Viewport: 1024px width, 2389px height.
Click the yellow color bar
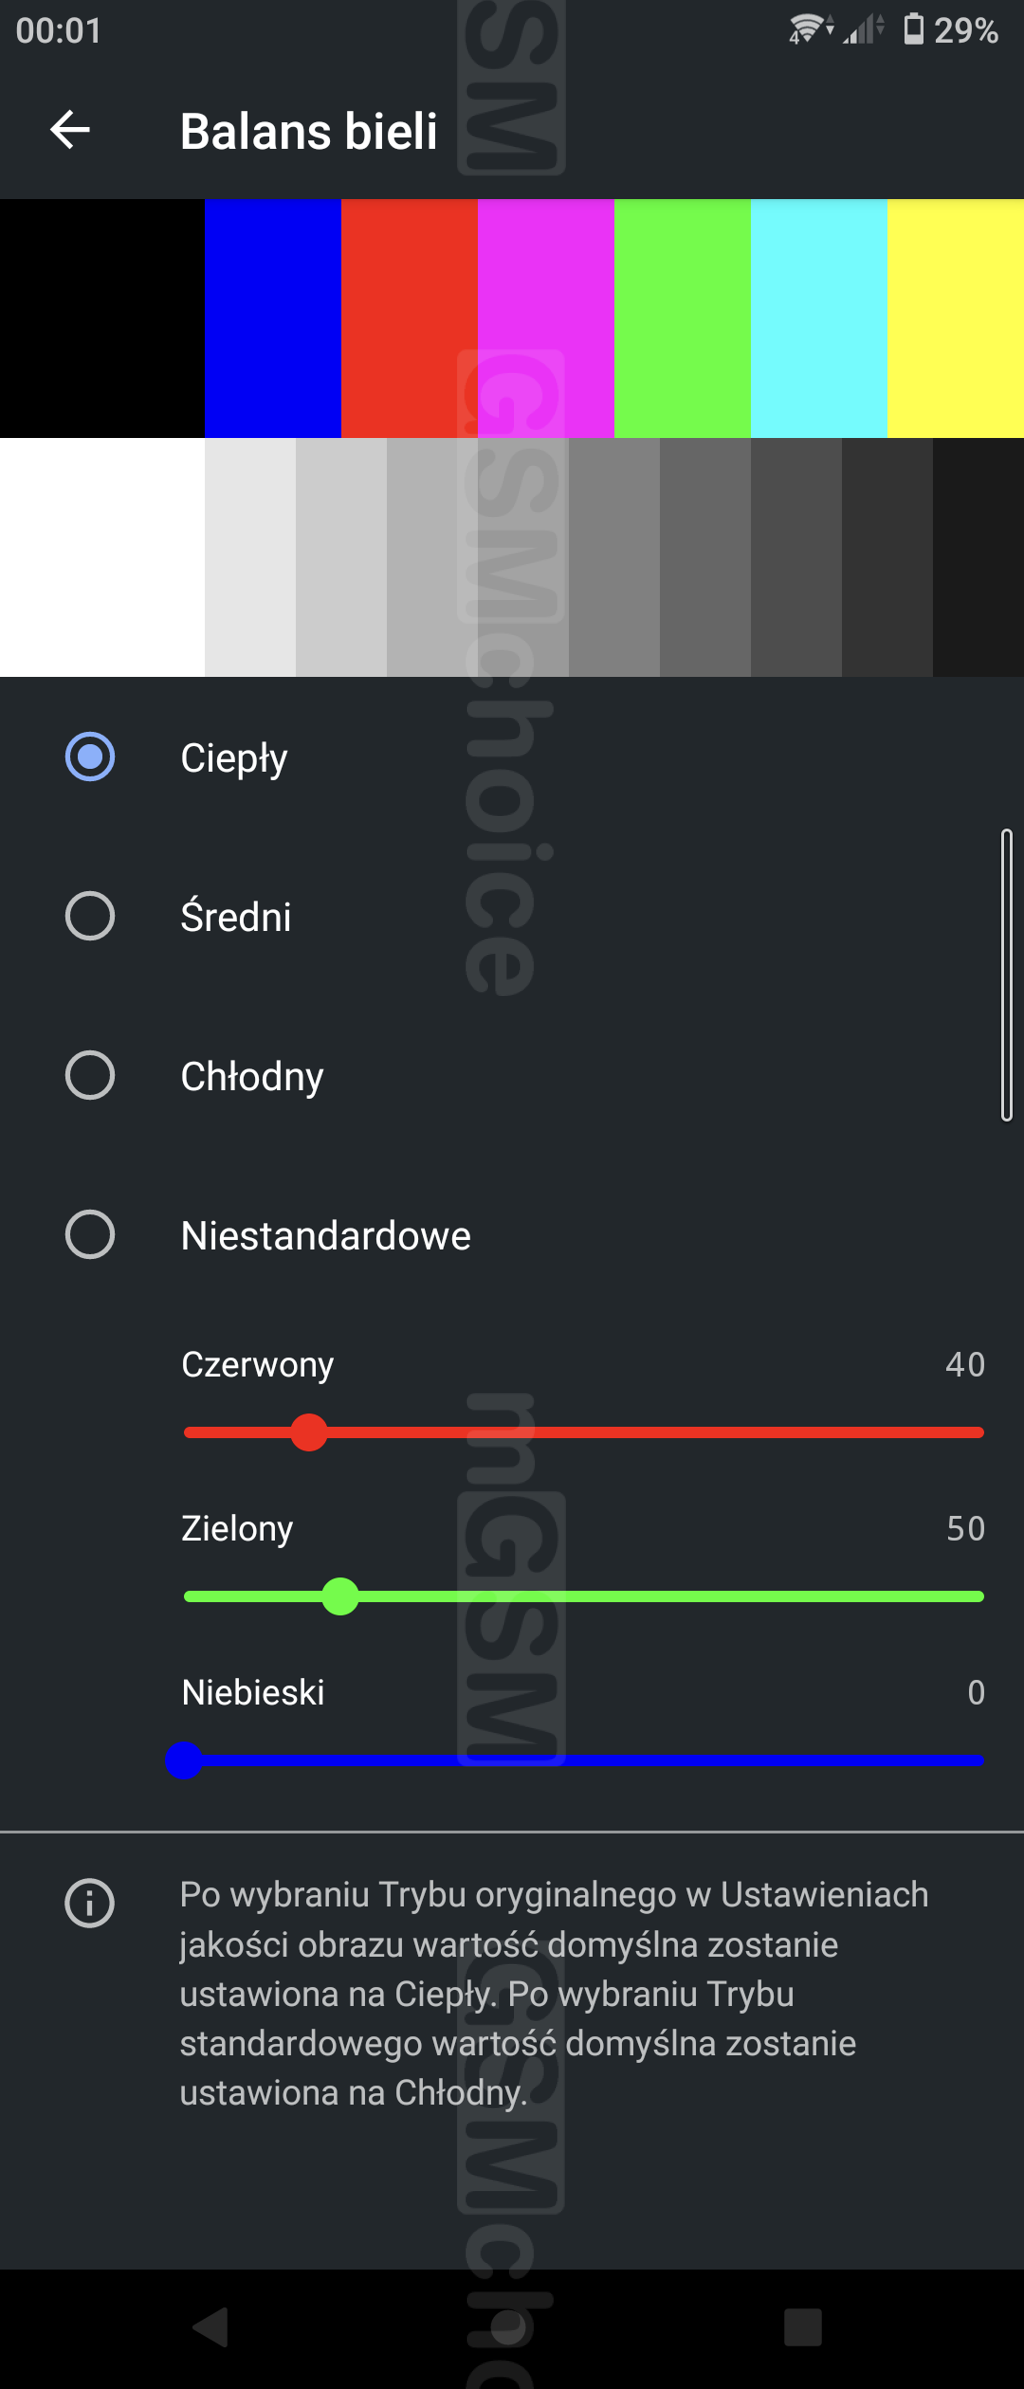click(955, 318)
